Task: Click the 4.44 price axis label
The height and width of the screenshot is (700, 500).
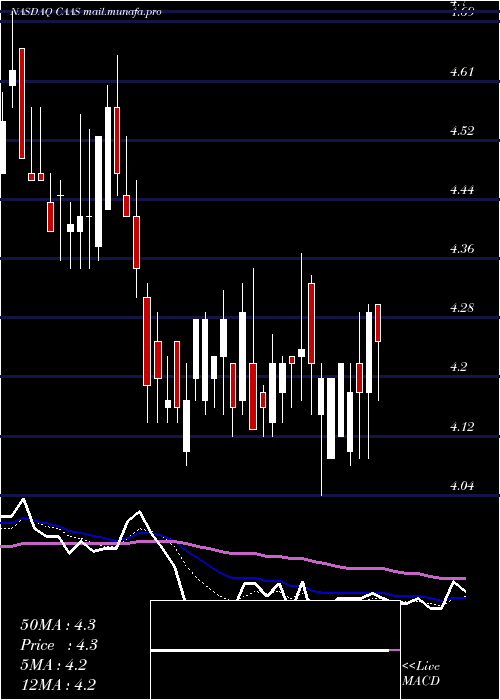Action: [x=462, y=190]
